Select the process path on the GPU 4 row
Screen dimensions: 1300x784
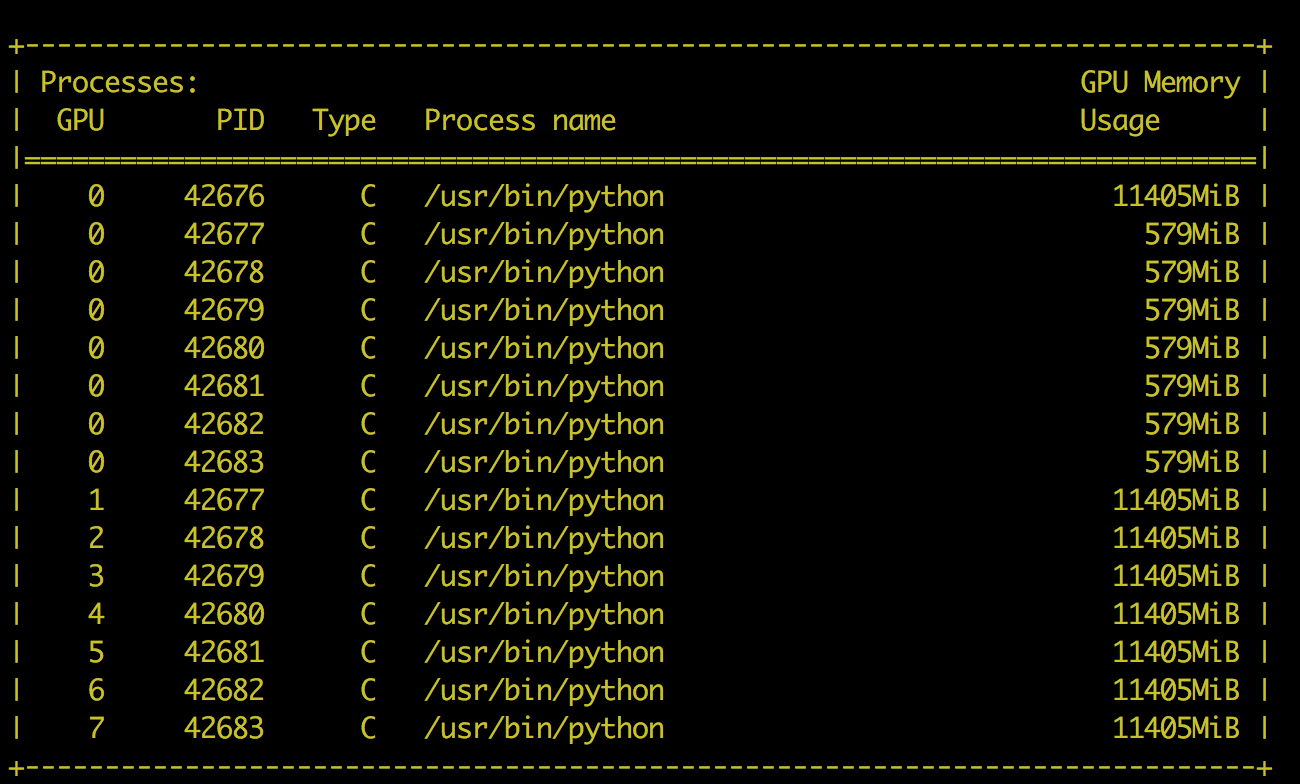point(544,614)
